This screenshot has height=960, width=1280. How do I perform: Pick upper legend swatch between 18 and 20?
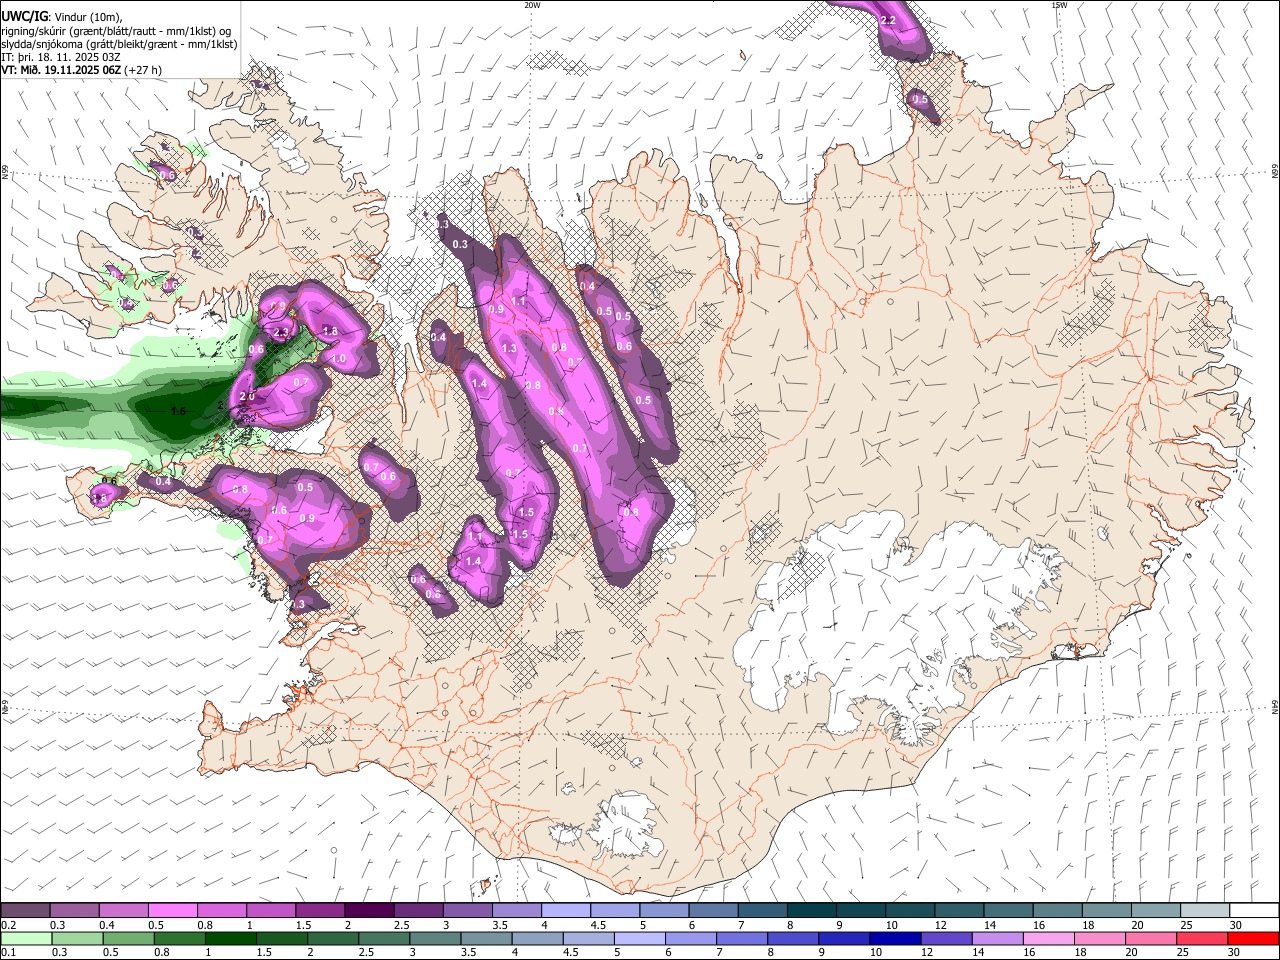pos(1107,911)
